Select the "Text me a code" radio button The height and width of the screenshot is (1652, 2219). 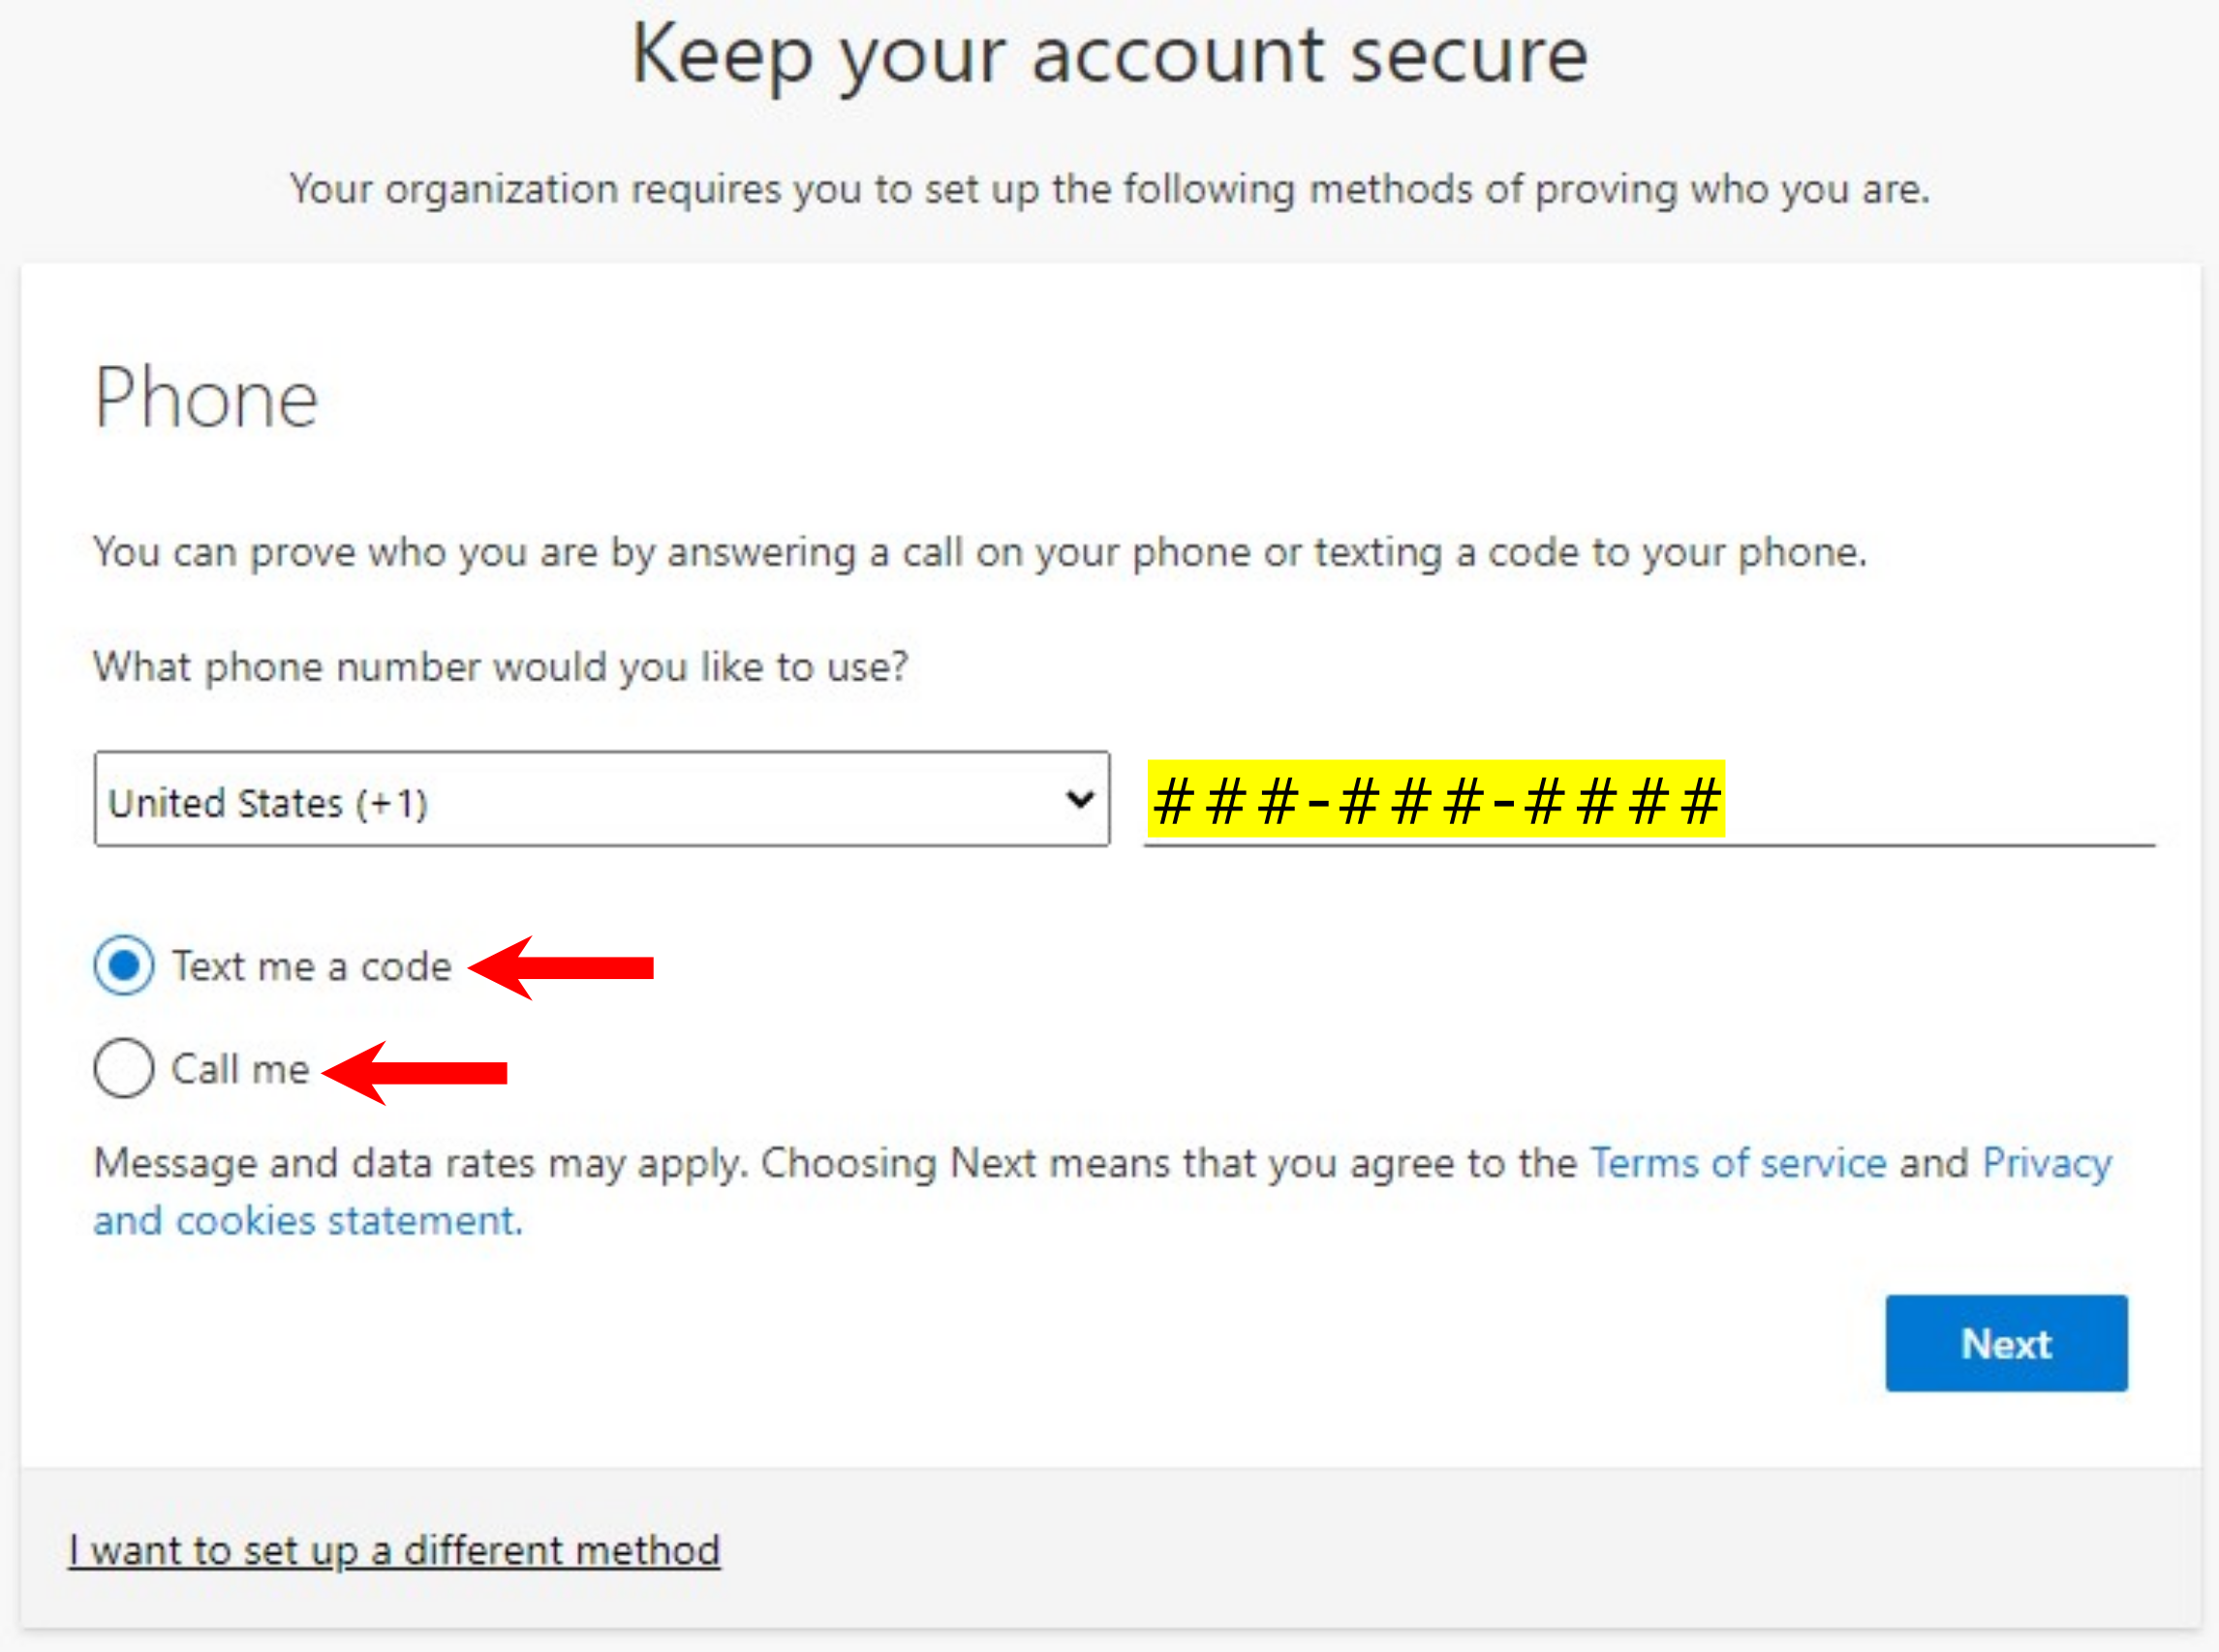tap(123, 966)
